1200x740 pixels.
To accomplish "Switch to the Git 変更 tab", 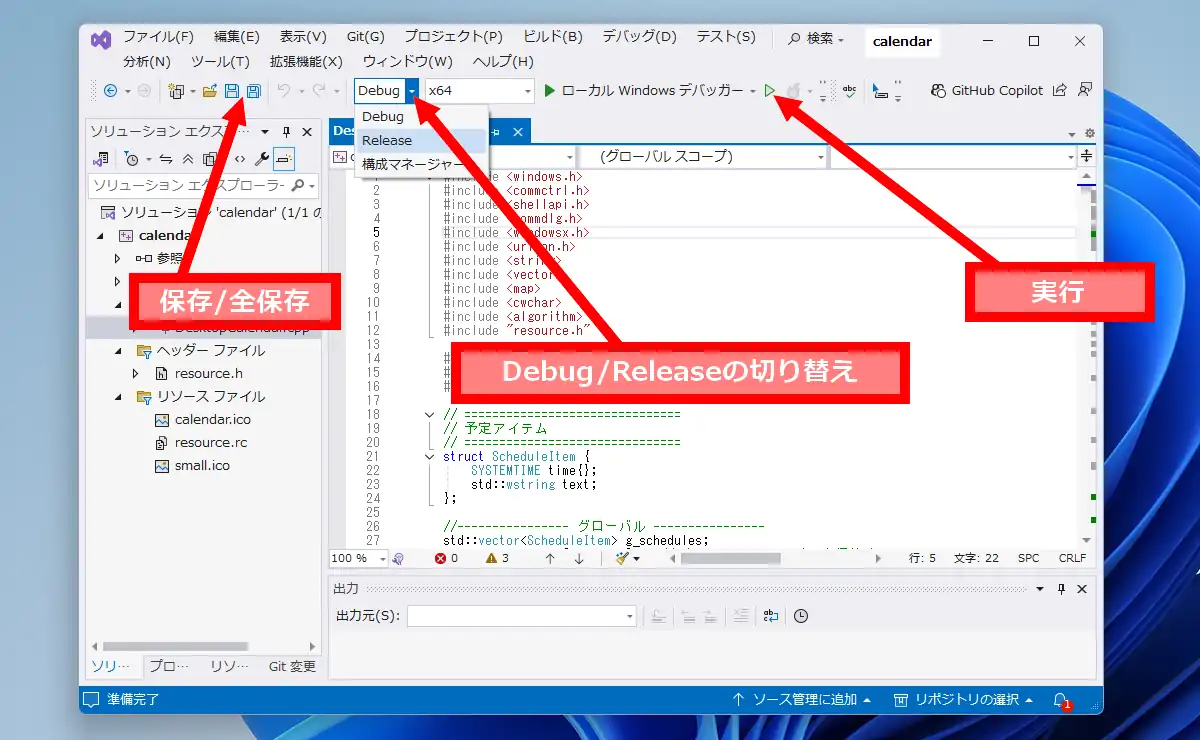I will point(292,667).
